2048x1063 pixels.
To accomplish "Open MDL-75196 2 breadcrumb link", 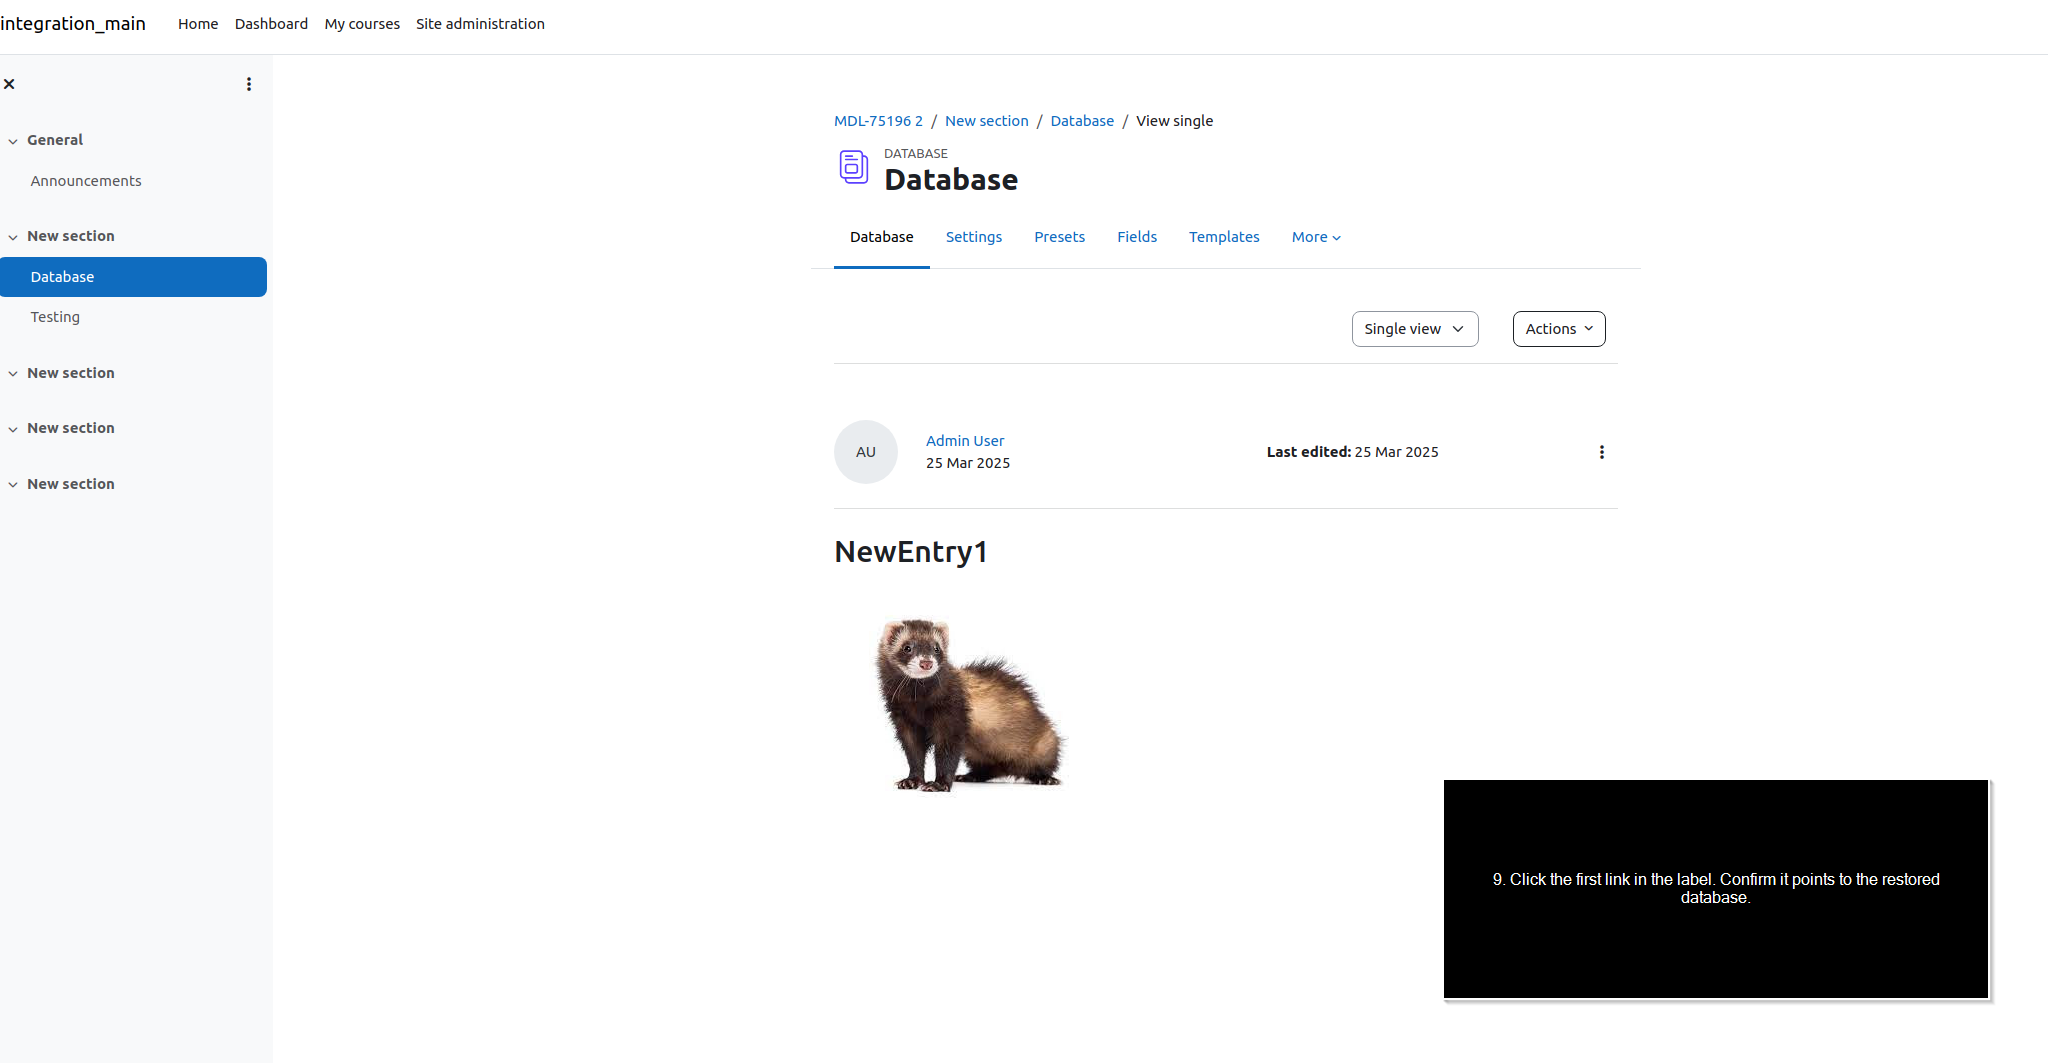I will (x=878, y=121).
